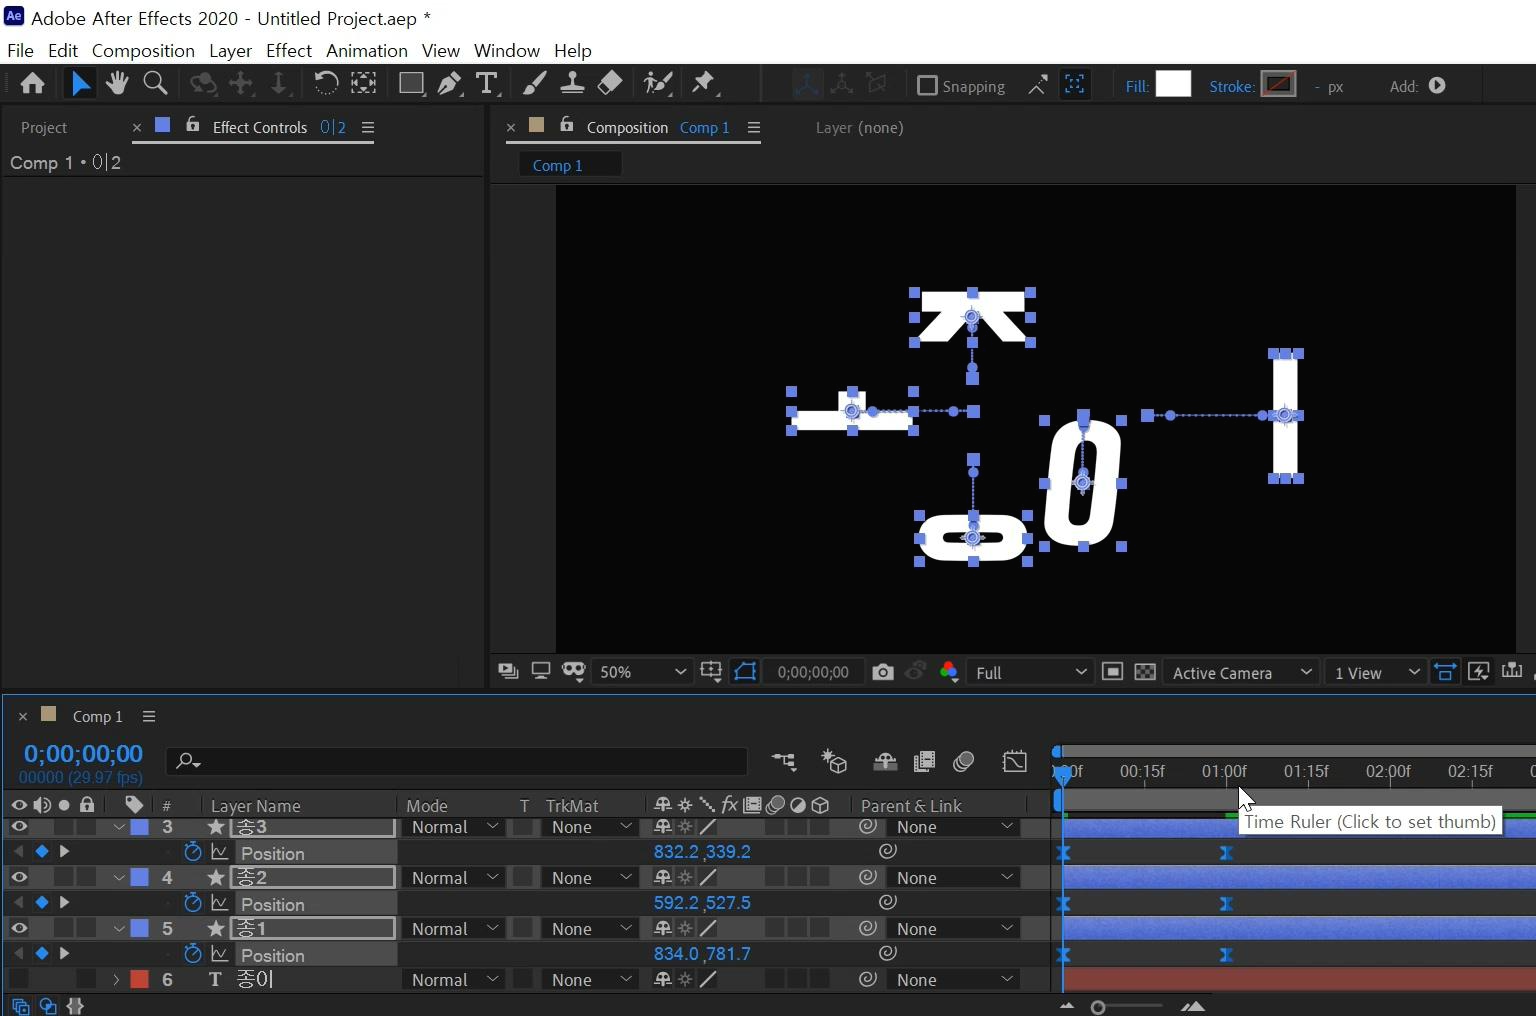Open the File menu
1536x1016 pixels.
20,50
